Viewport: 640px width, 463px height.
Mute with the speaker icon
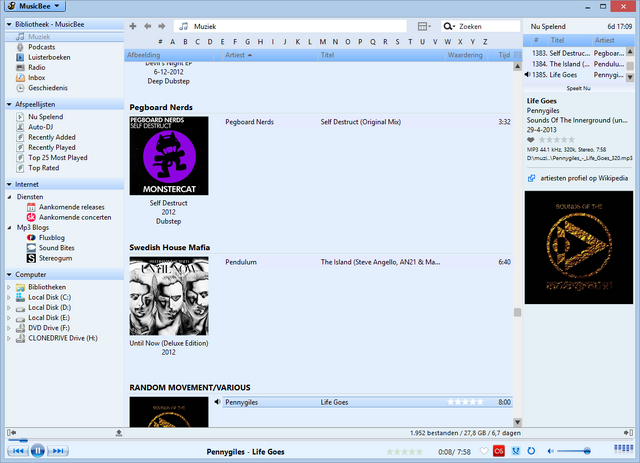coord(551,451)
